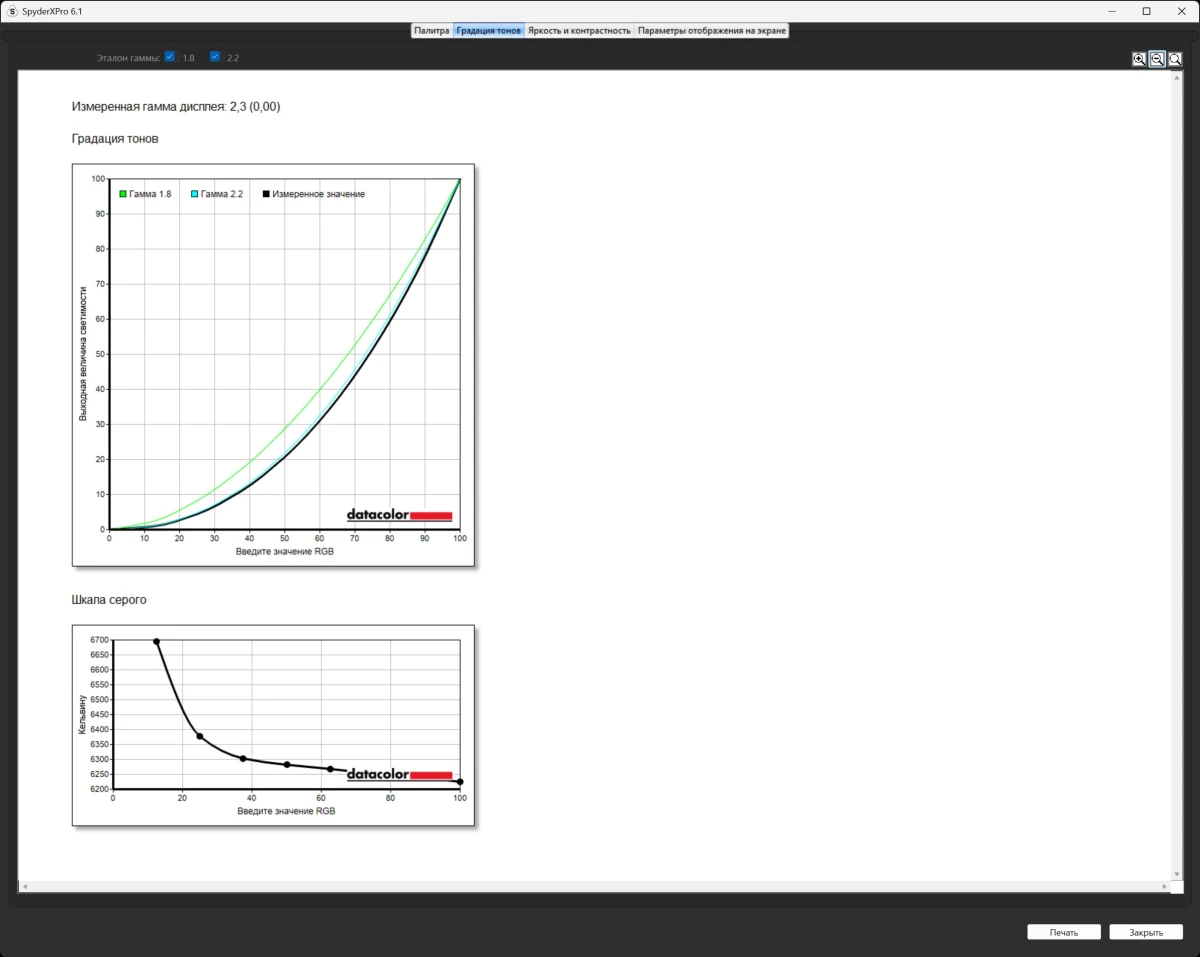Click the datacolor logo on grayscale chart

399,774
